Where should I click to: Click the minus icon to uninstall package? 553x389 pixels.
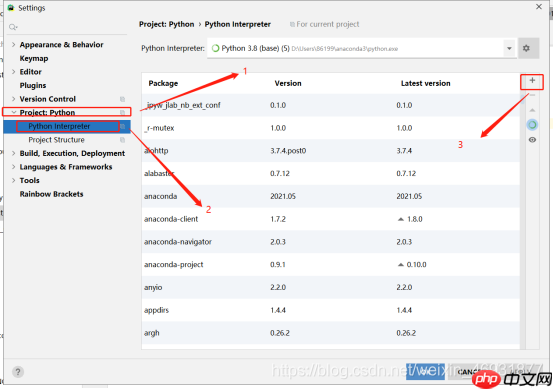[532, 95]
